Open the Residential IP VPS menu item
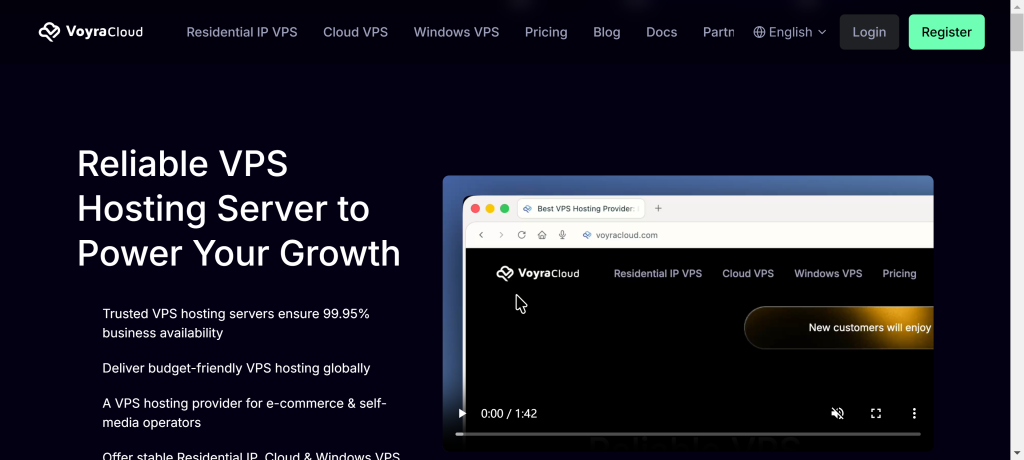The image size is (1024, 460). point(241,32)
